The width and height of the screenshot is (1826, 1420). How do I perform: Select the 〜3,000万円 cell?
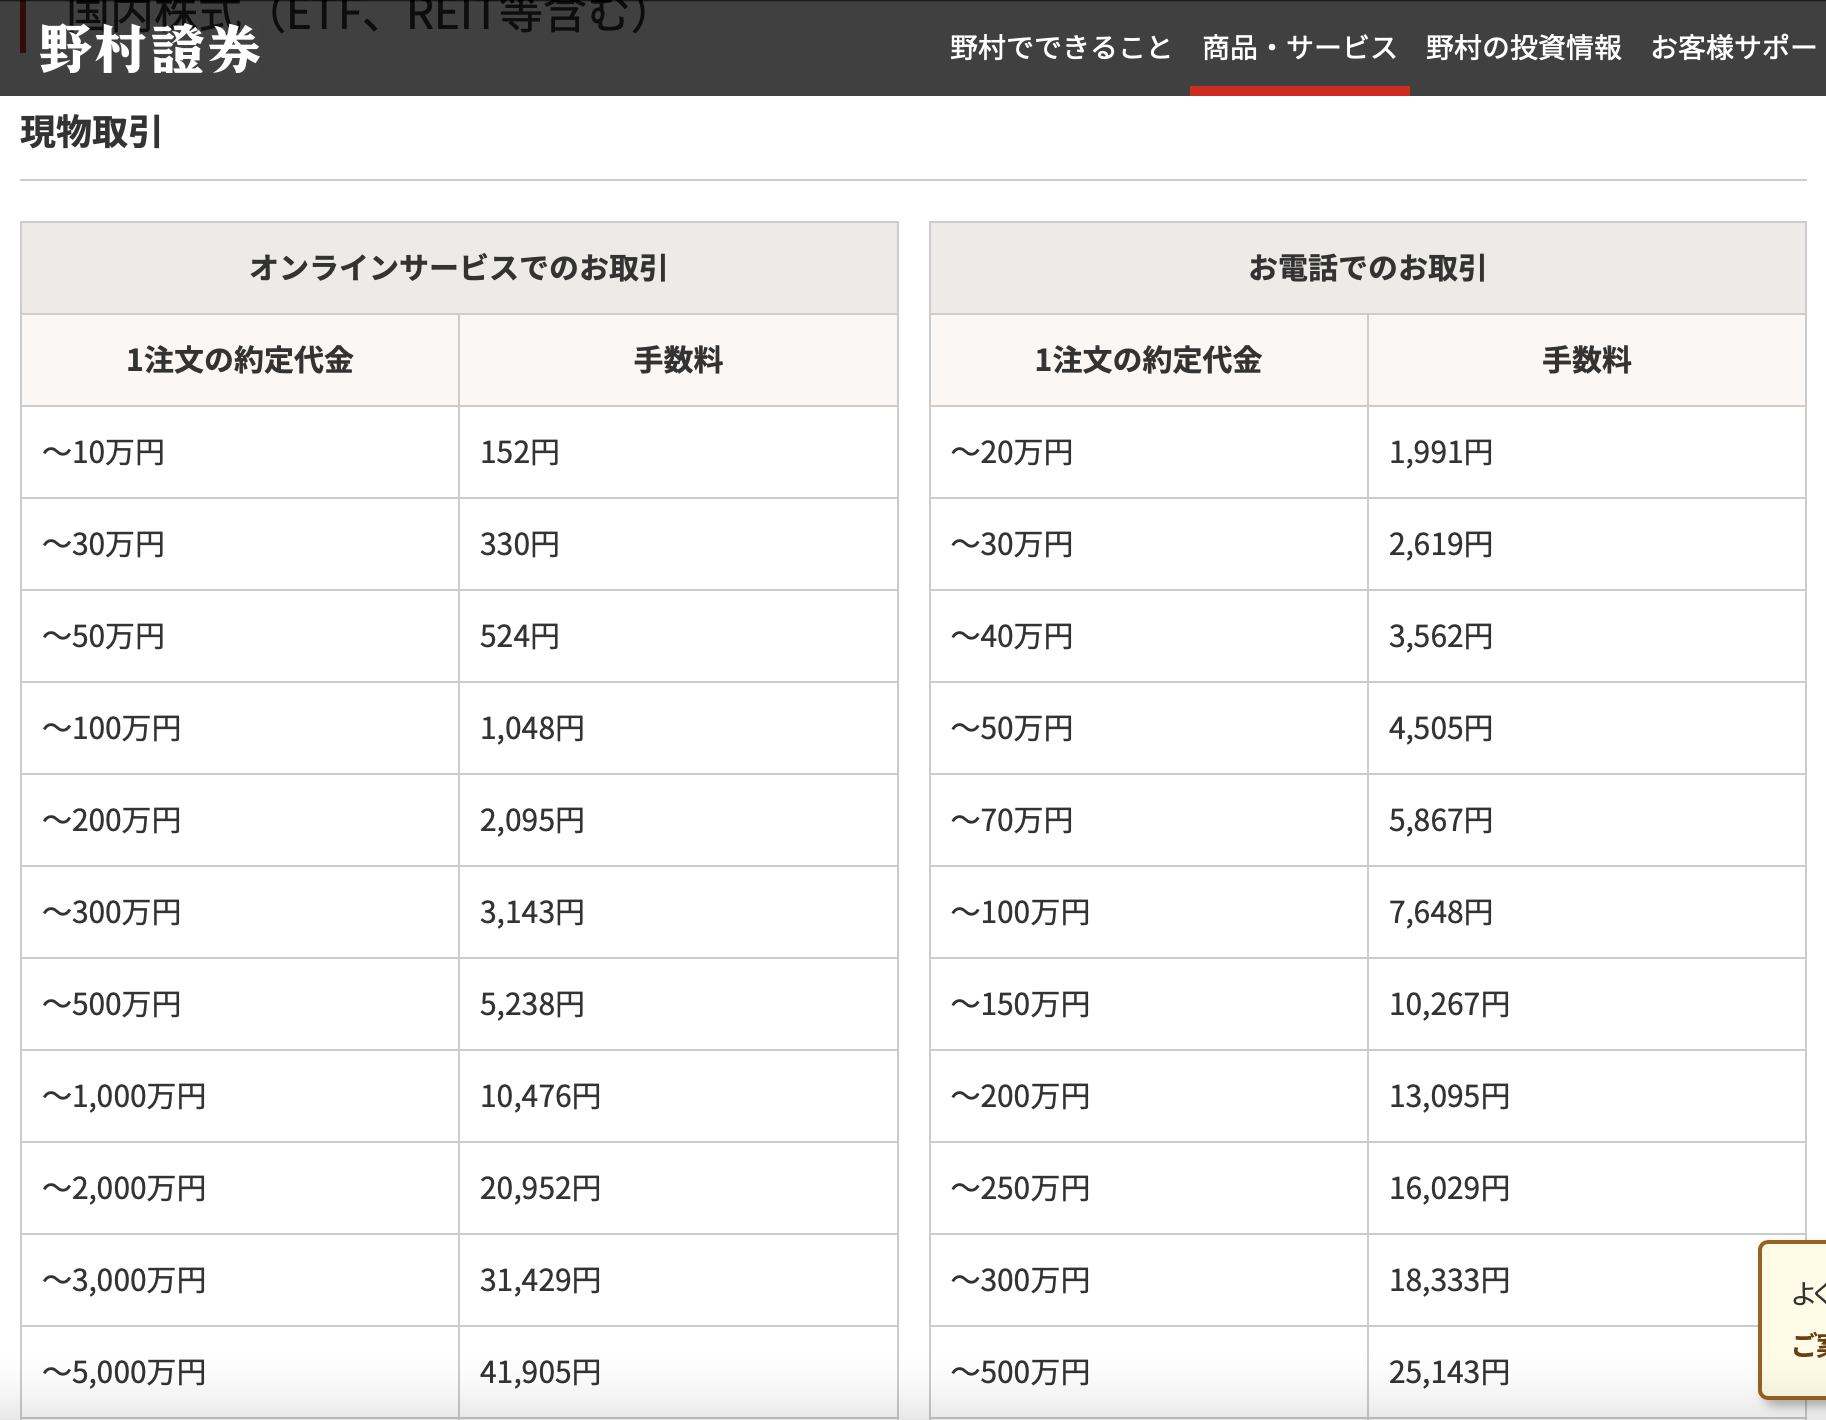[x=240, y=1280]
